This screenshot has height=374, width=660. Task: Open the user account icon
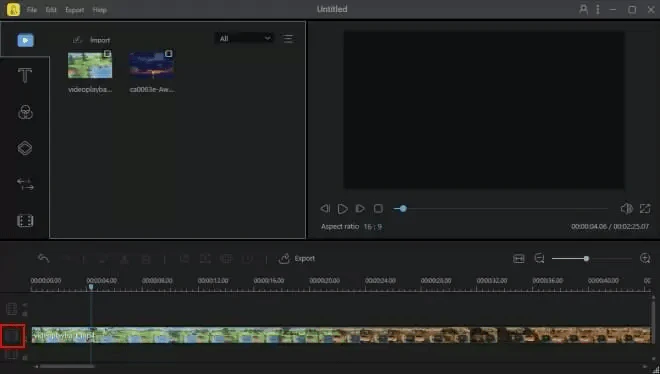(583, 9)
